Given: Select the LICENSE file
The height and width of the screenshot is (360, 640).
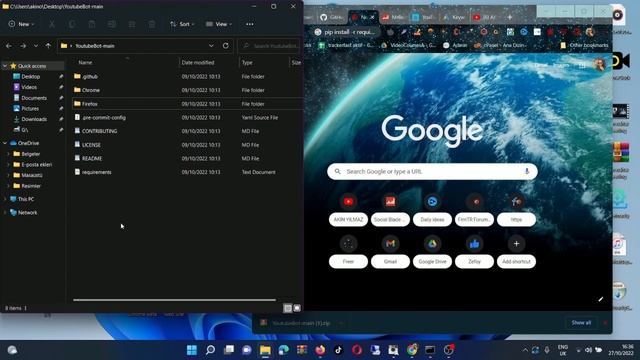Looking at the screenshot, I should pyautogui.click(x=187, y=145).
